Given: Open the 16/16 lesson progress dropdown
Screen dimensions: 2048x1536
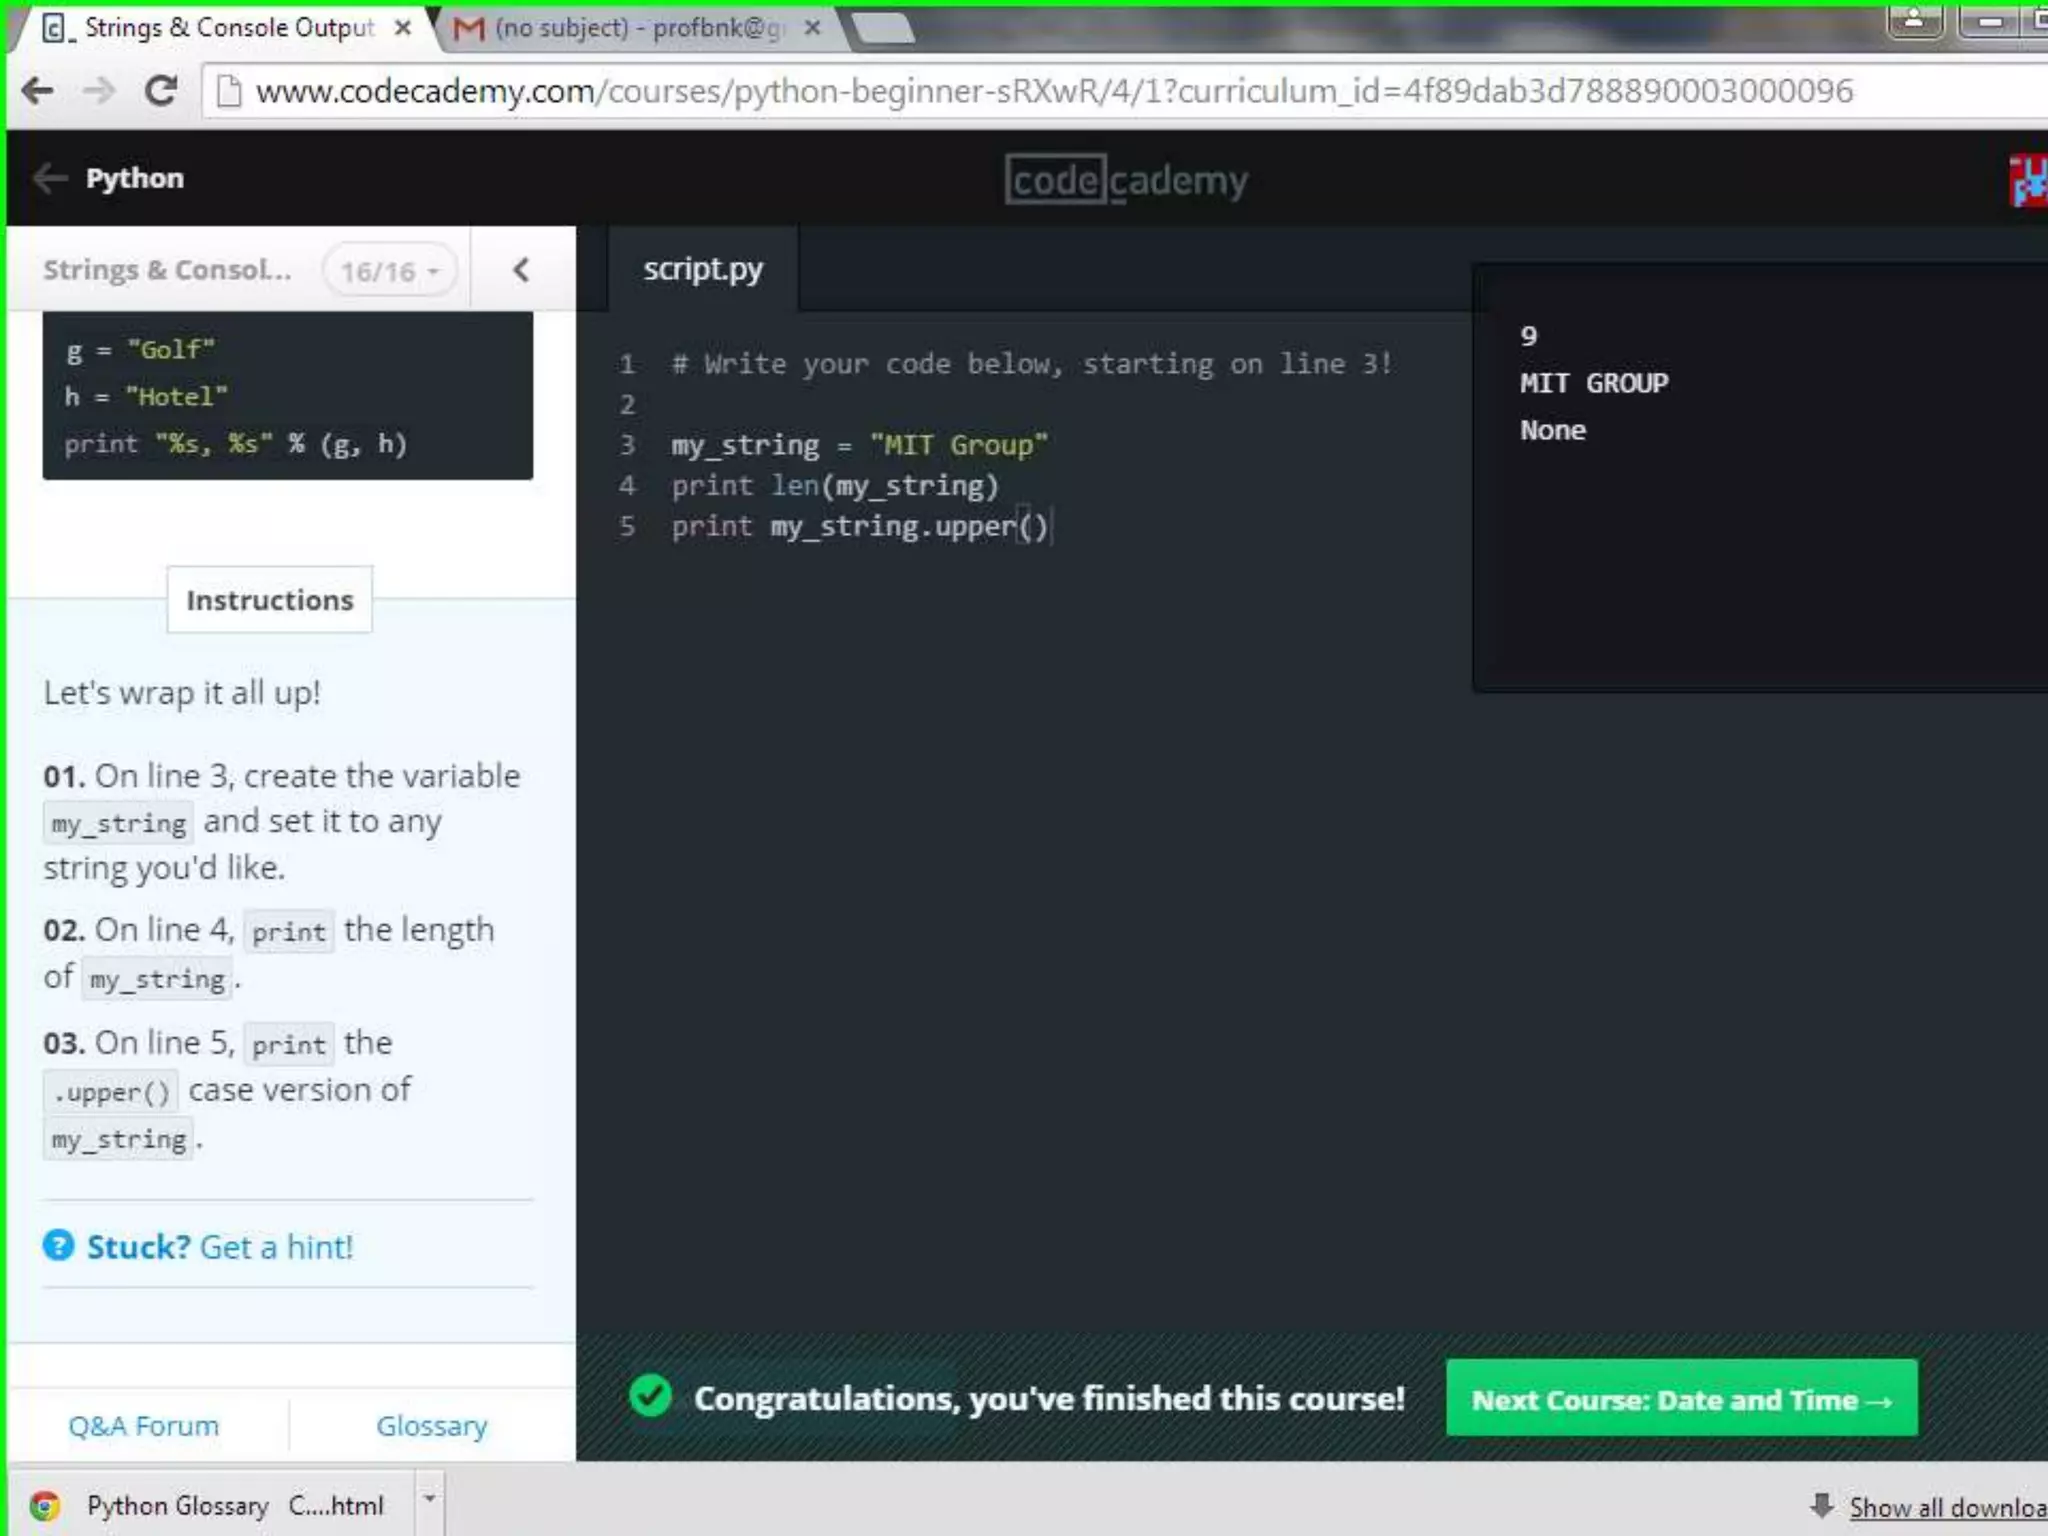Looking at the screenshot, I should click(389, 271).
